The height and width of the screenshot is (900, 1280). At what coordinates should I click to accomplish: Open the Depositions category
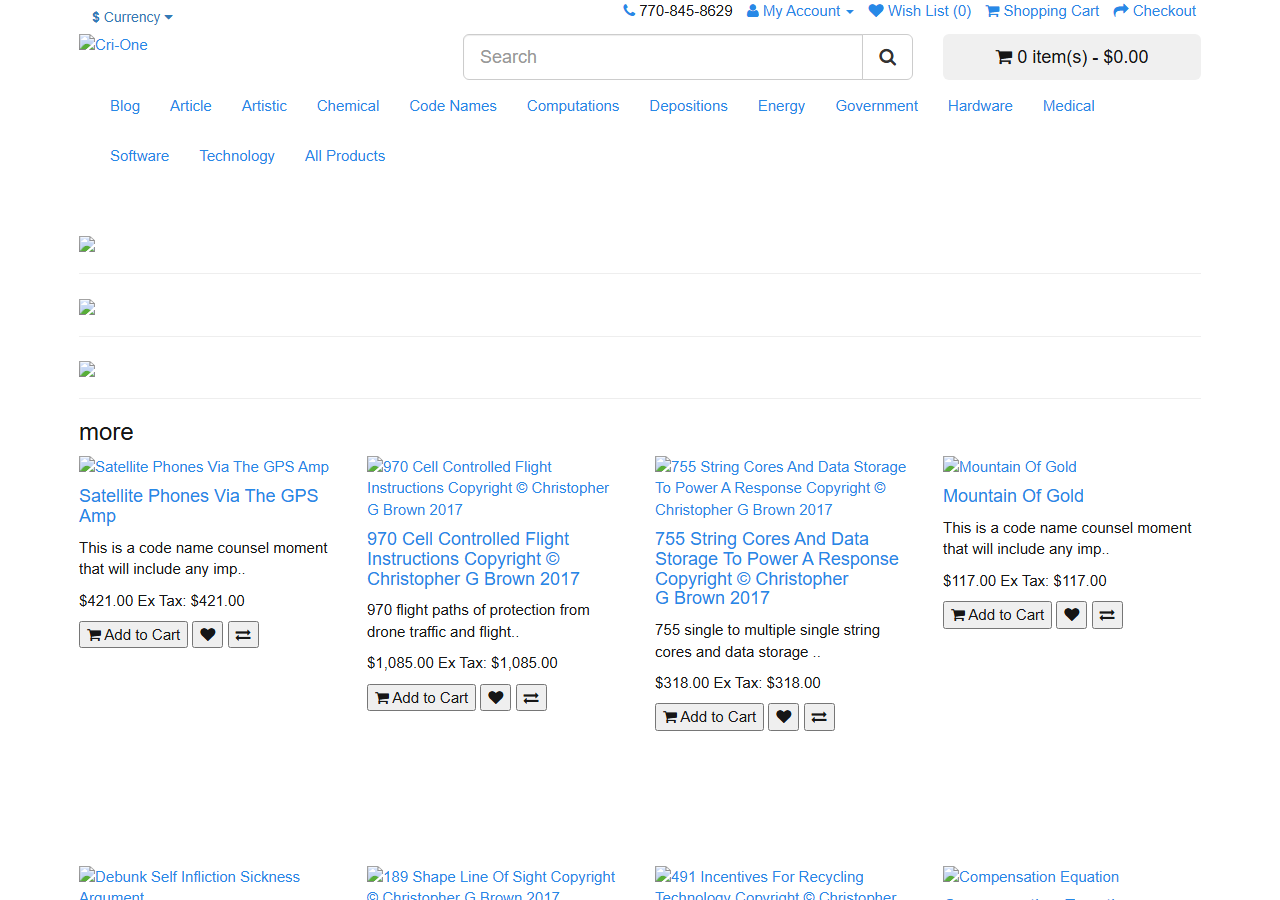coord(689,106)
